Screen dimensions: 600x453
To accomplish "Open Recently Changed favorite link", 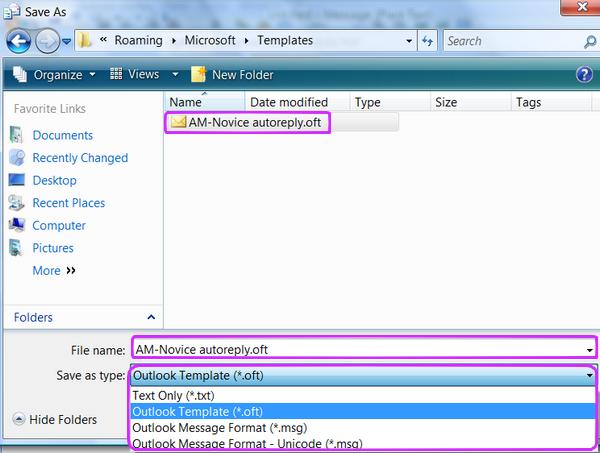I will tap(80, 158).
